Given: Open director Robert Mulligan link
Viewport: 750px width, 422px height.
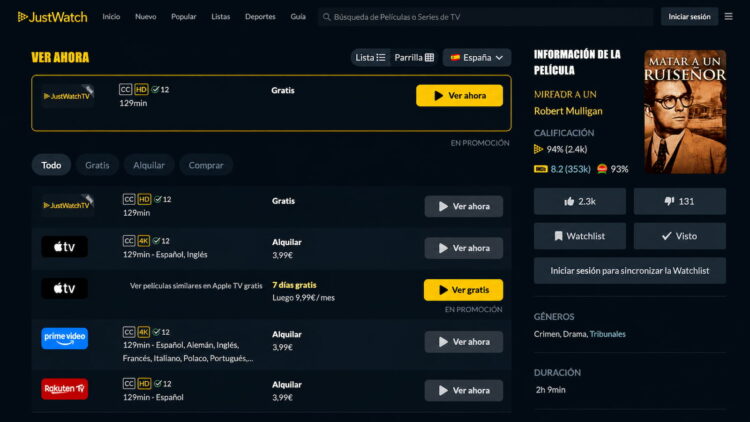Looking at the screenshot, I should [x=568, y=111].
